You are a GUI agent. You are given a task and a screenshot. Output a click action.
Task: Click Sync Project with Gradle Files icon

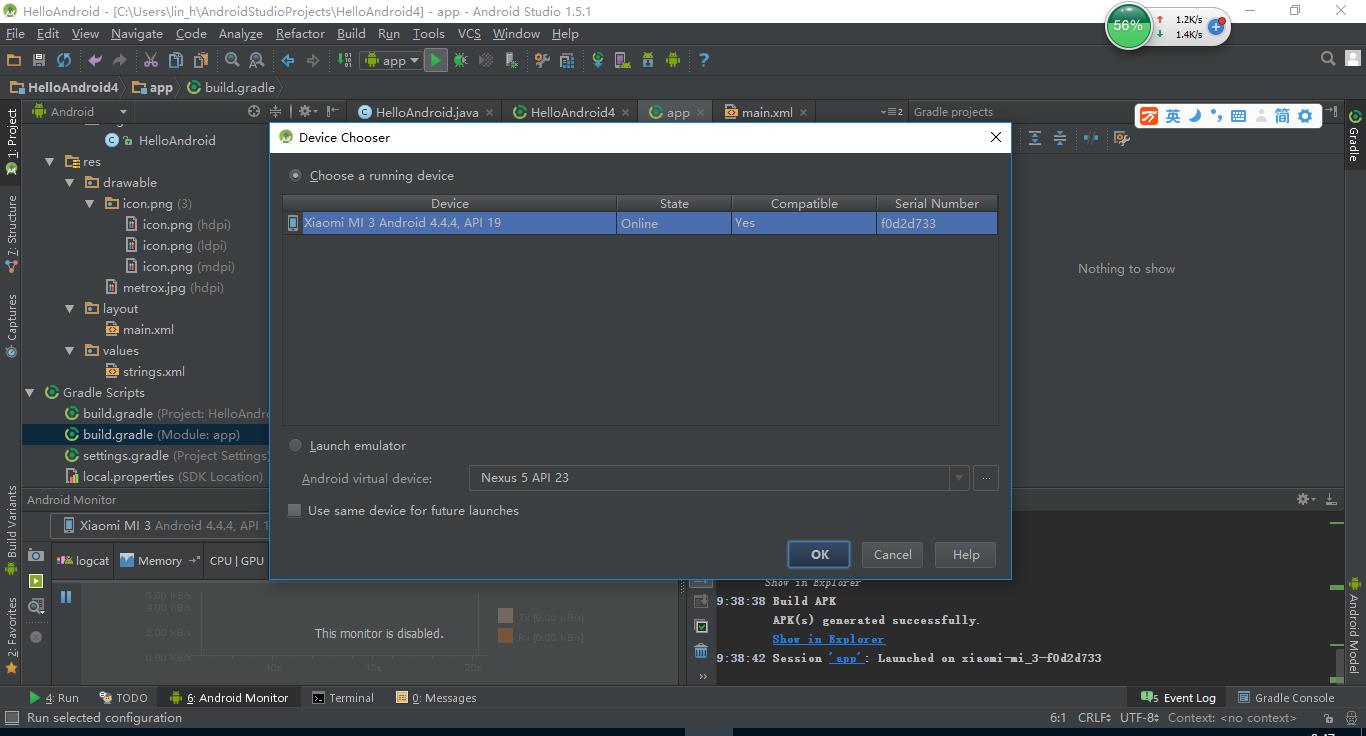pyautogui.click(x=598, y=60)
